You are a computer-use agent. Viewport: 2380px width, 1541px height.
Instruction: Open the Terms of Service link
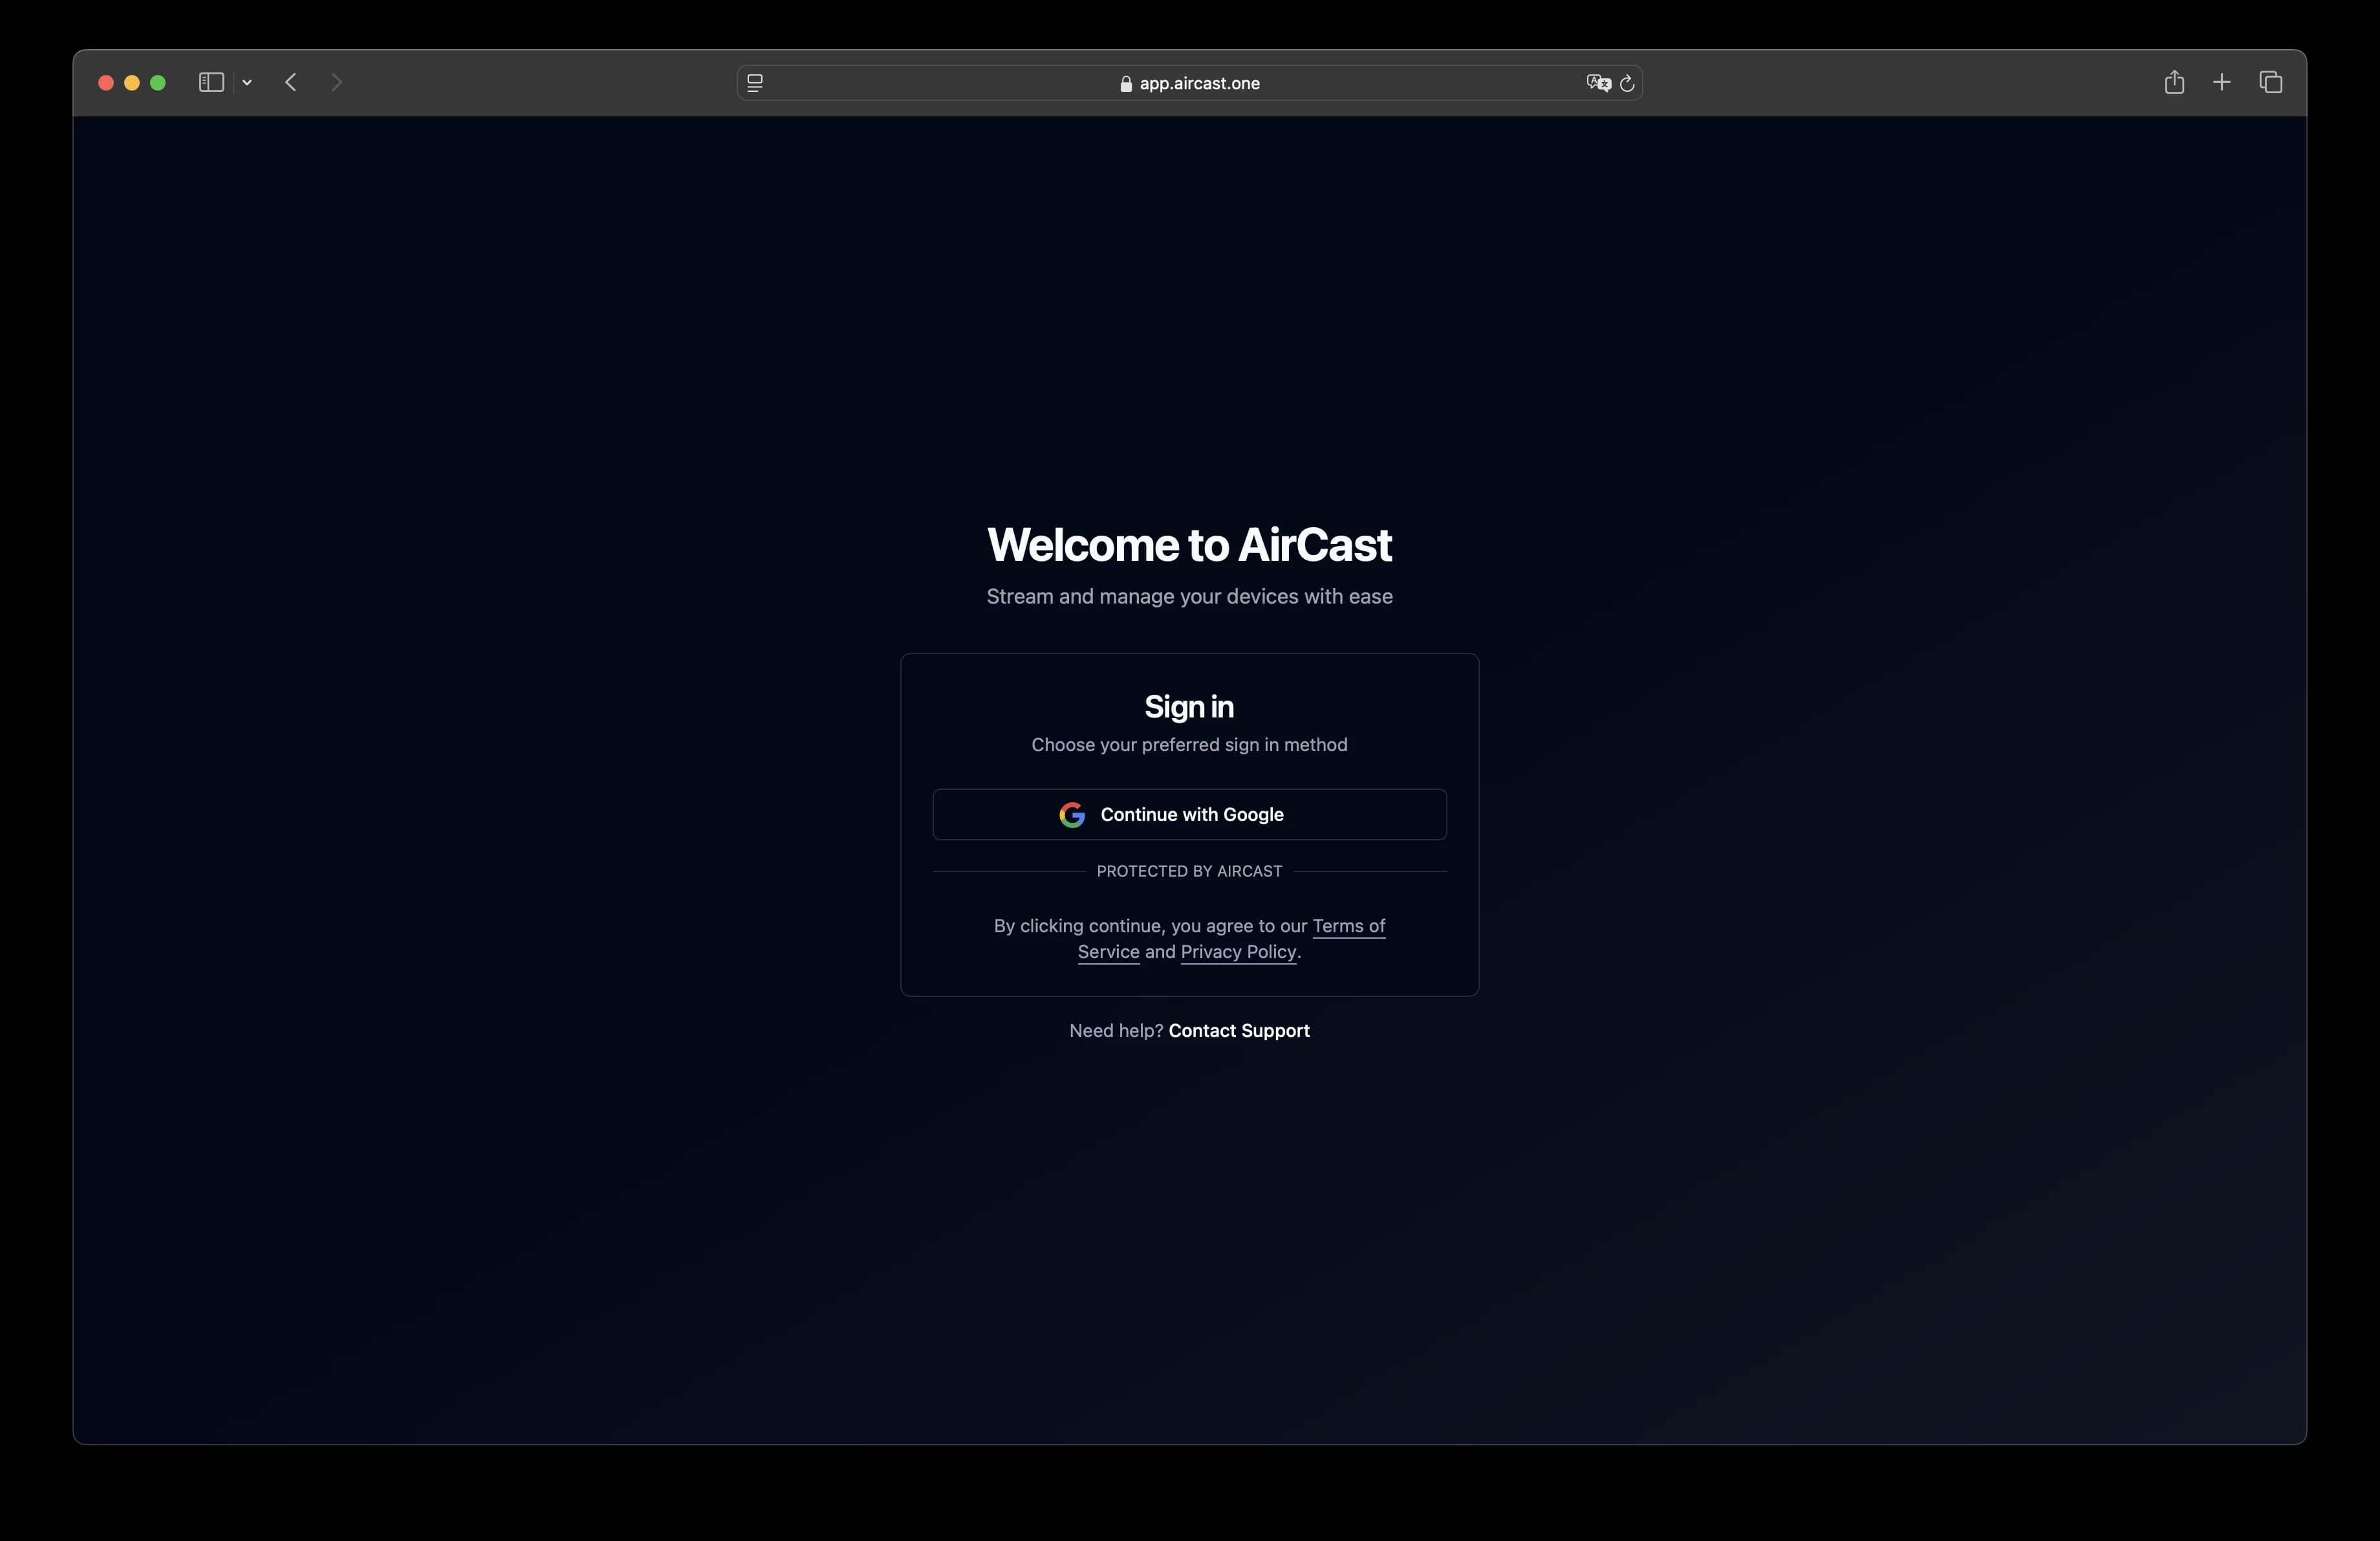1348,926
